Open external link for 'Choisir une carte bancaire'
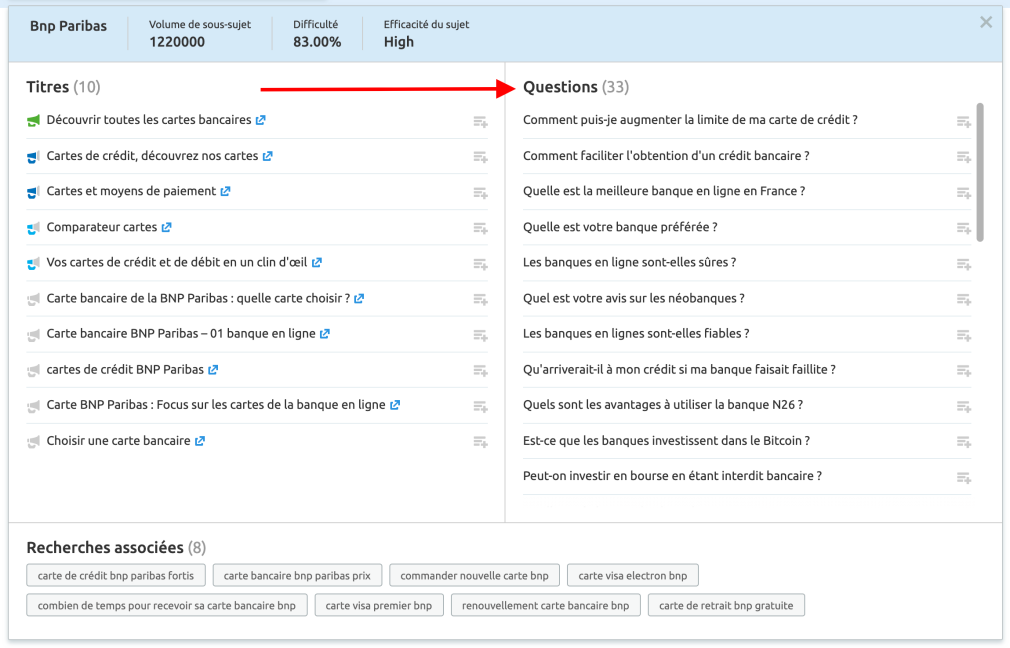 [200, 441]
